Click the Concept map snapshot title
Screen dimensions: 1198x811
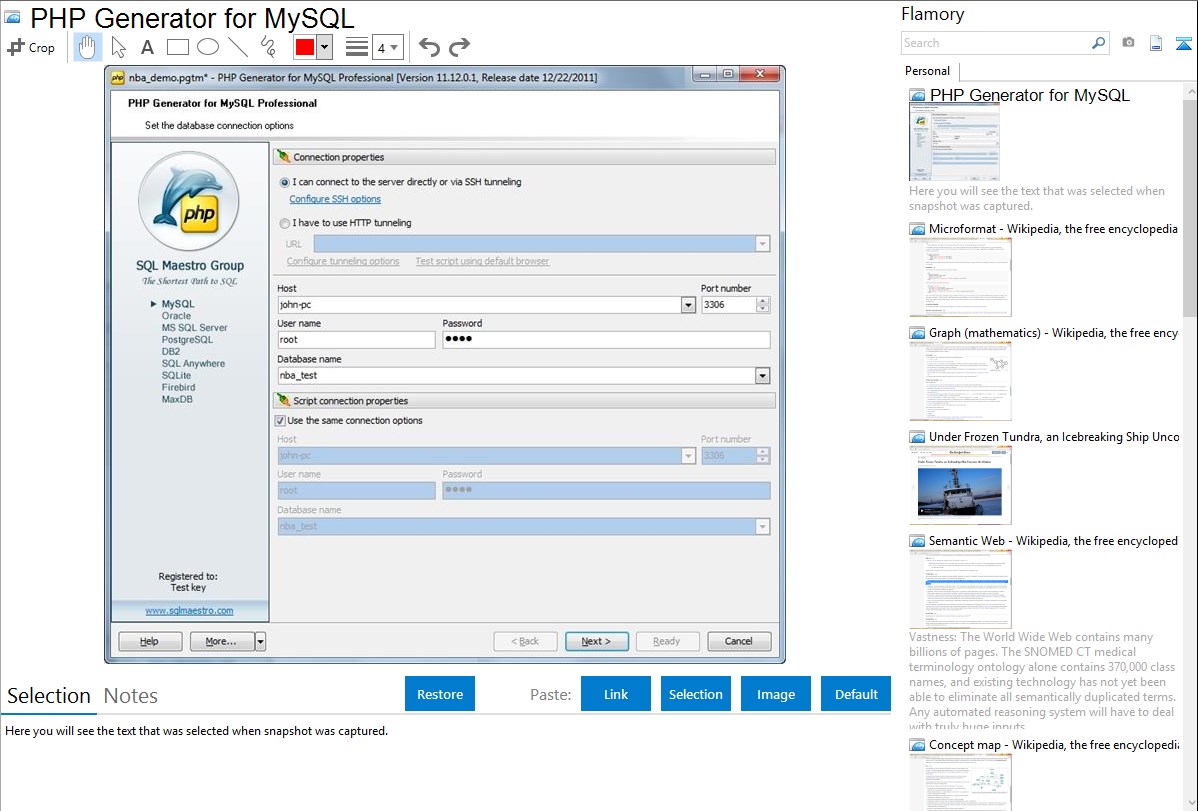pos(1054,745)
